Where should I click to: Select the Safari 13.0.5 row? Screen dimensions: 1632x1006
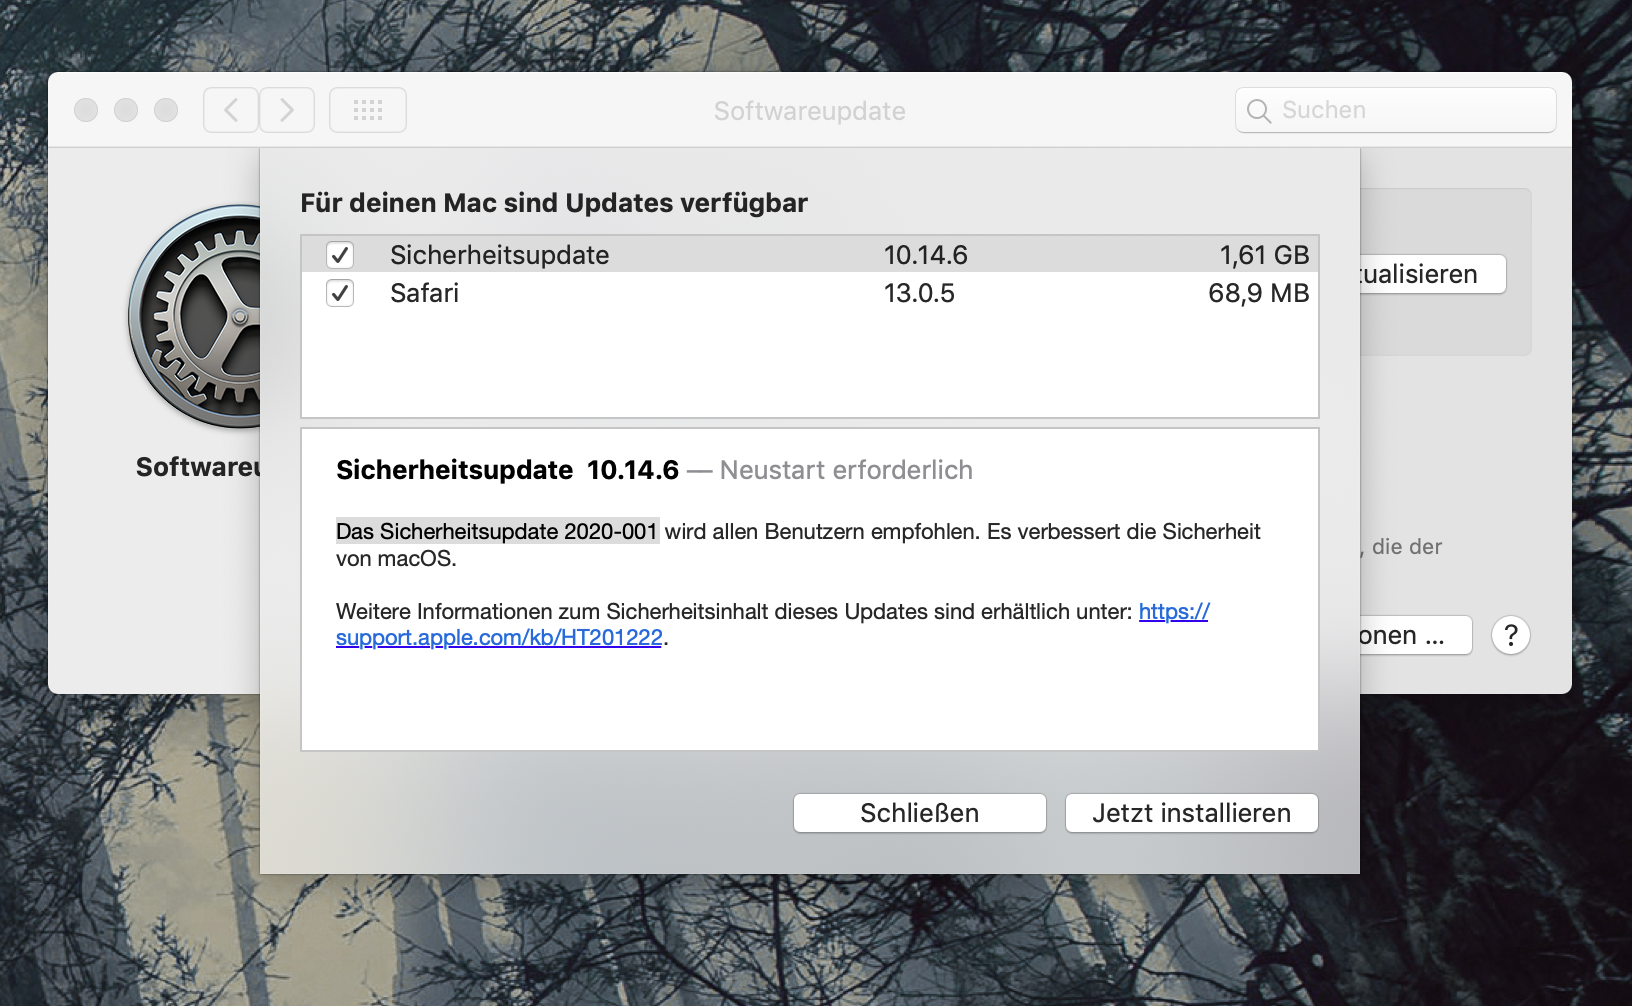point(810,293)
